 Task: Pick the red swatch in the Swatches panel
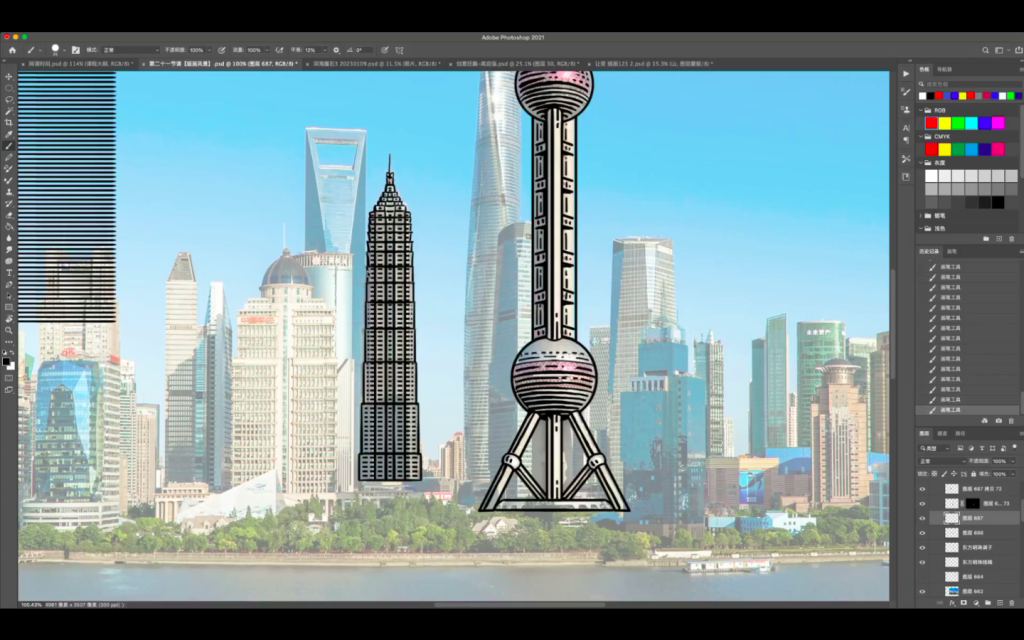pyautogui.click(x=932, y=122)
